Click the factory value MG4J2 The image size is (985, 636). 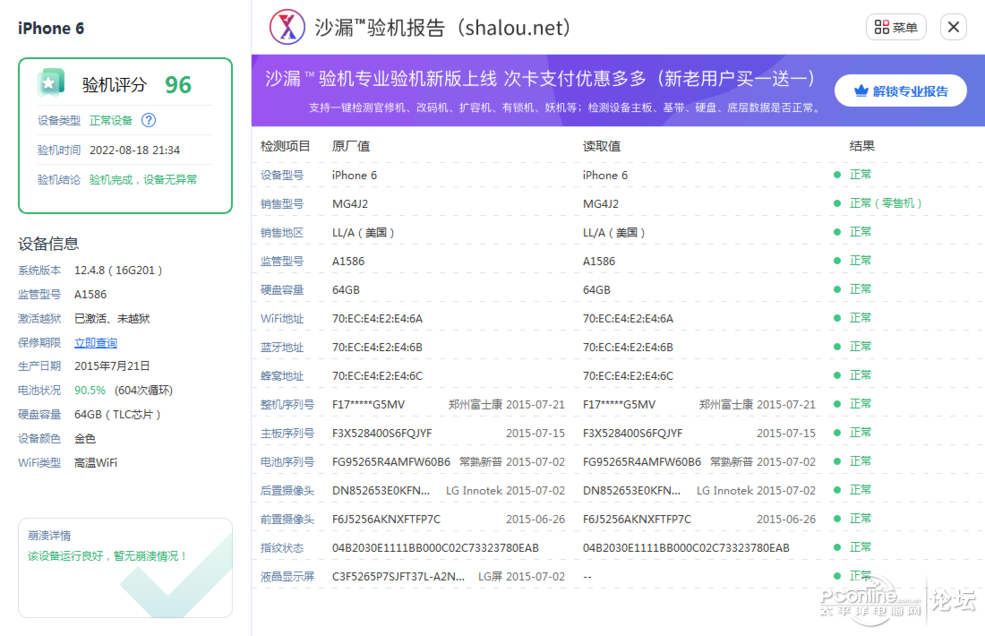350,204
